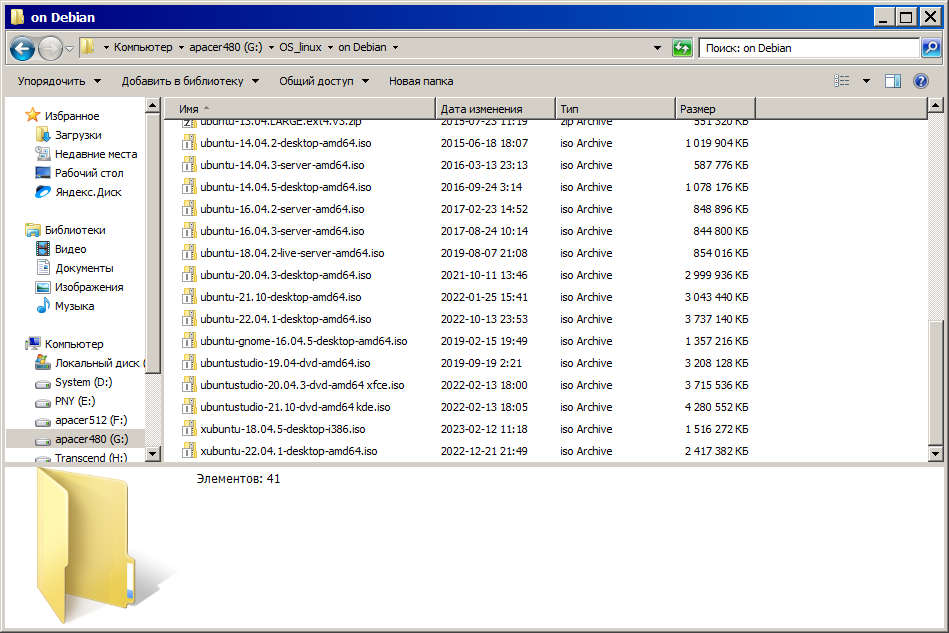
Task: Click archive icon of ubuntu-14.04.2-desktop-amd64.iso
Action: [x=189, y=143]
